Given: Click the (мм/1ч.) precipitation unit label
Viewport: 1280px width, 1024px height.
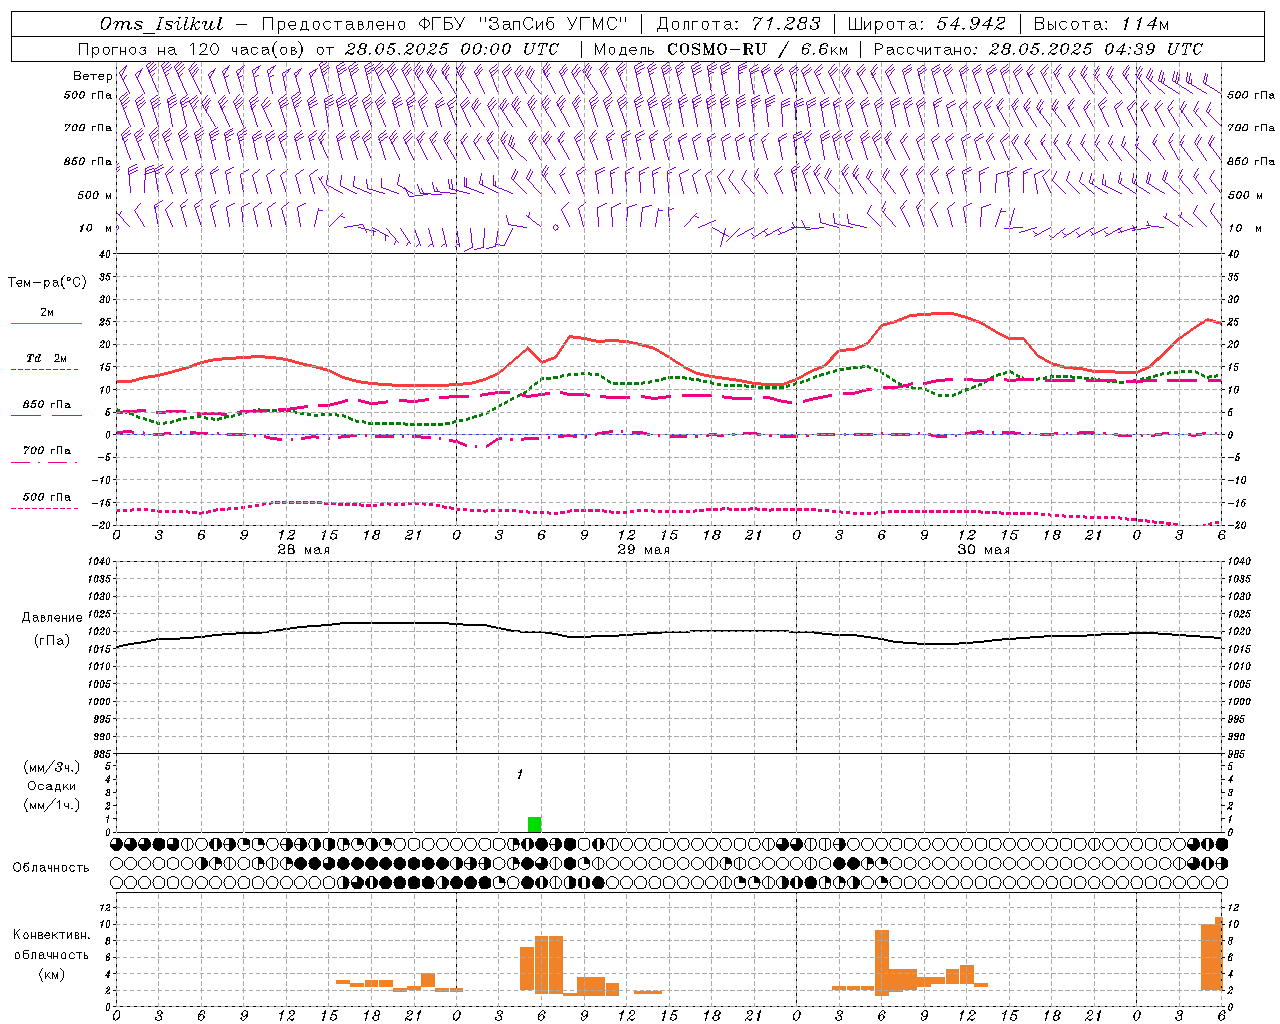Looking at the screenshot, I should (51, 805).
